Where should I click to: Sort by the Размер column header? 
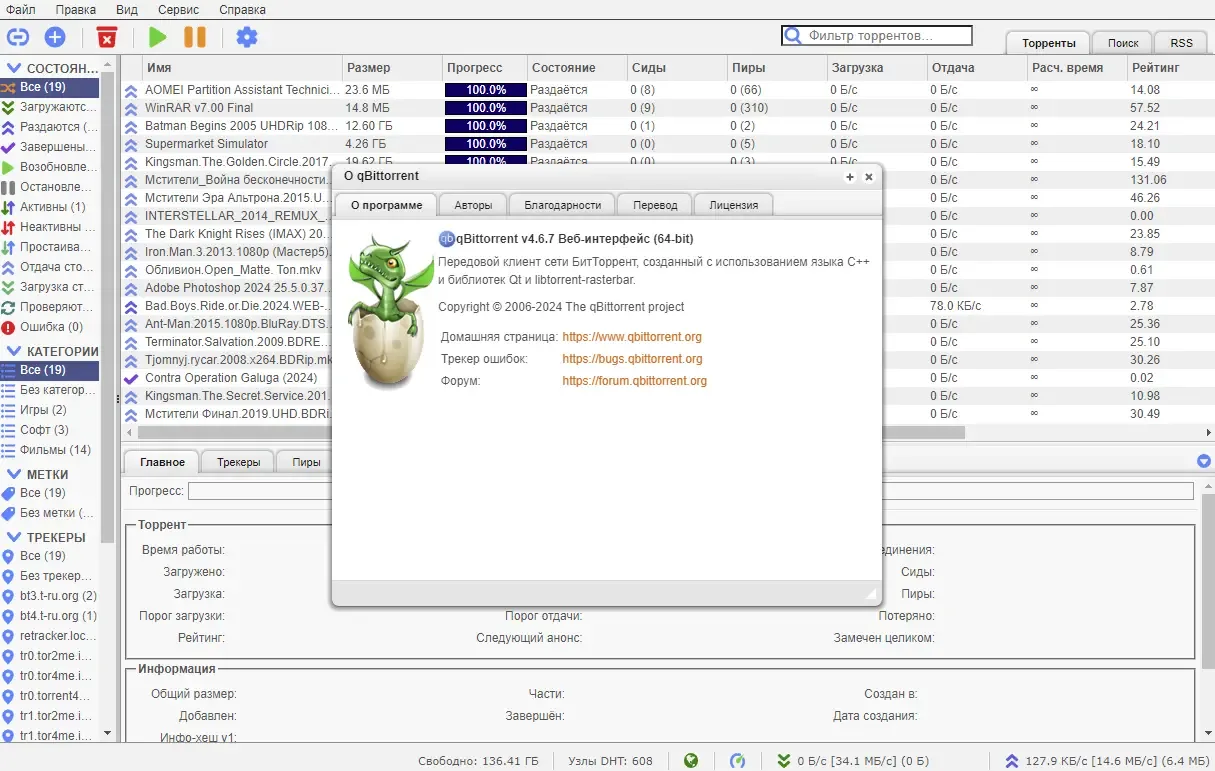pos(391,68)
